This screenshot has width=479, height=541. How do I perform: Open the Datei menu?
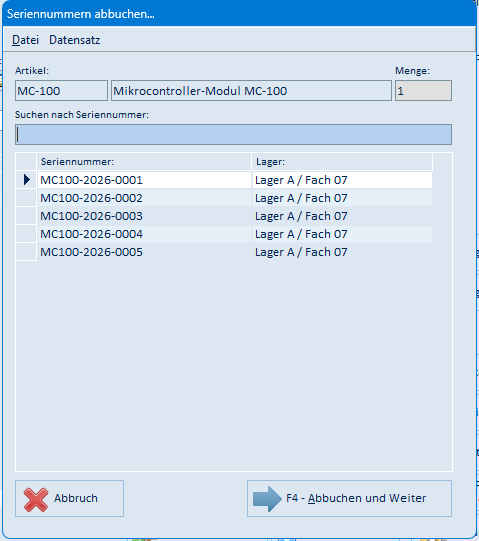pyautogui.click(x=25, y=40)
